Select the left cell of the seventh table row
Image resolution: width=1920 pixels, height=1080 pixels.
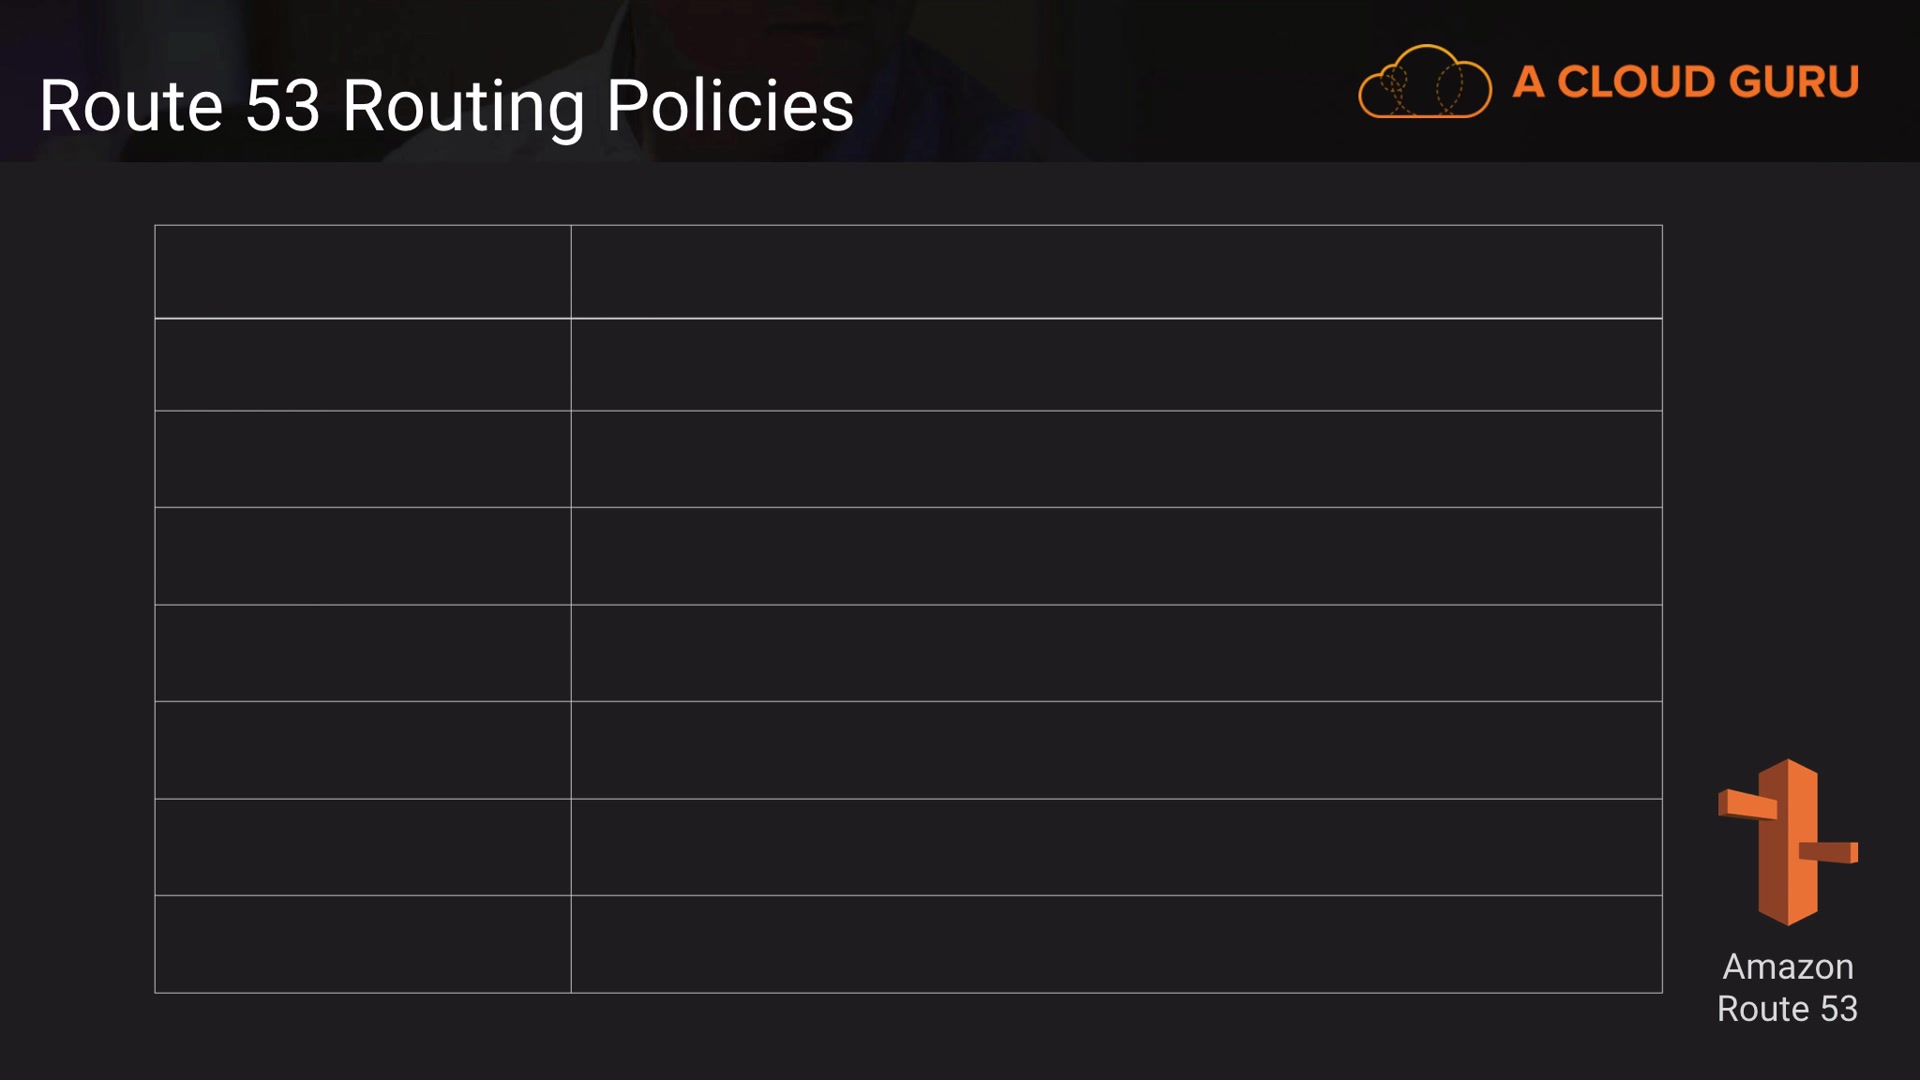[x=363, y=847]
